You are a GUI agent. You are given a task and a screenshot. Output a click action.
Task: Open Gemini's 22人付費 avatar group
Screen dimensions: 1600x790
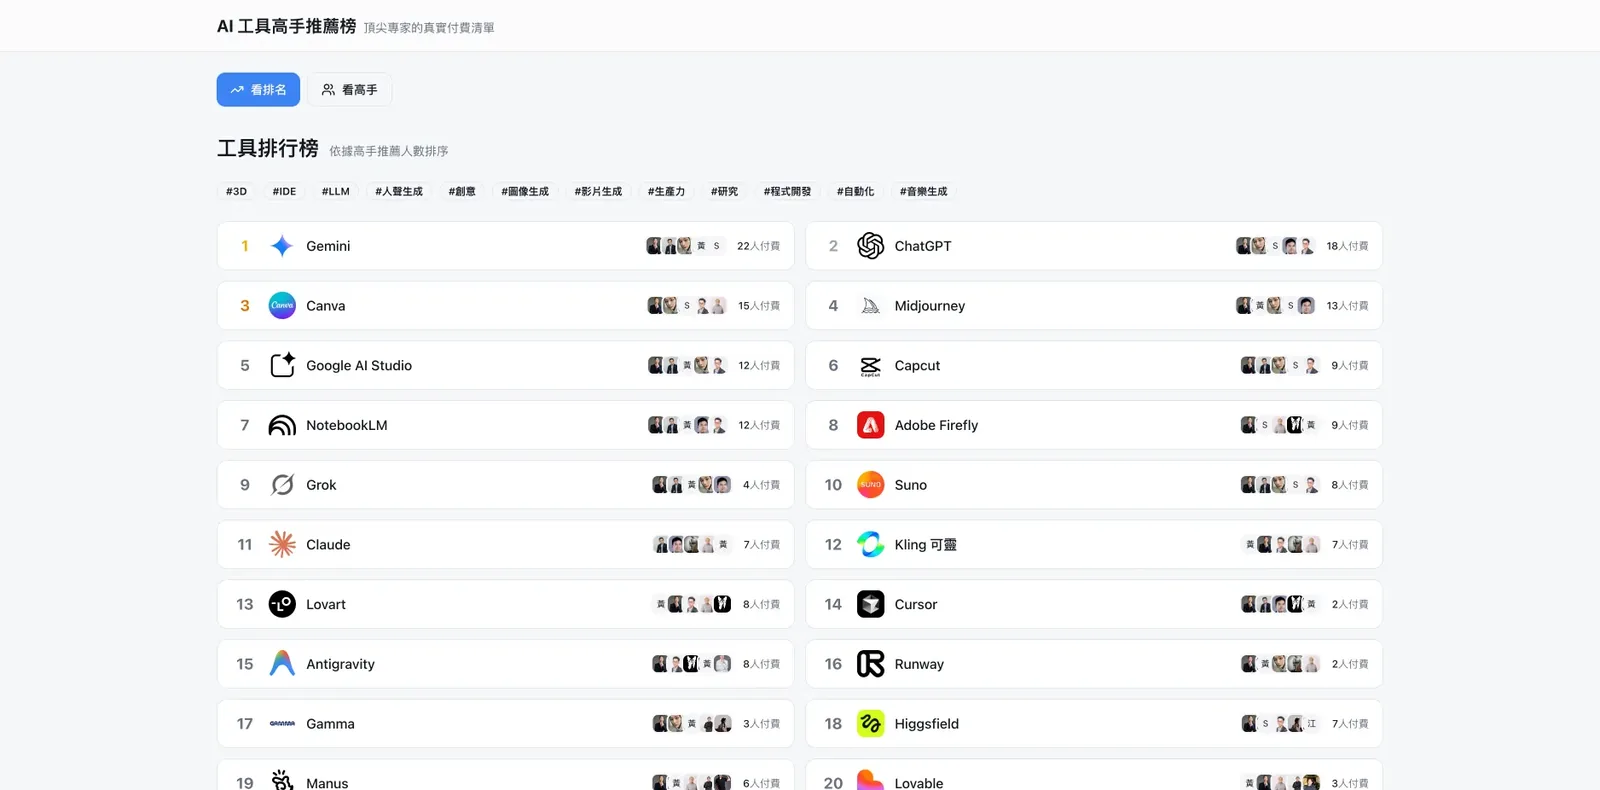(x=685, y=246)
